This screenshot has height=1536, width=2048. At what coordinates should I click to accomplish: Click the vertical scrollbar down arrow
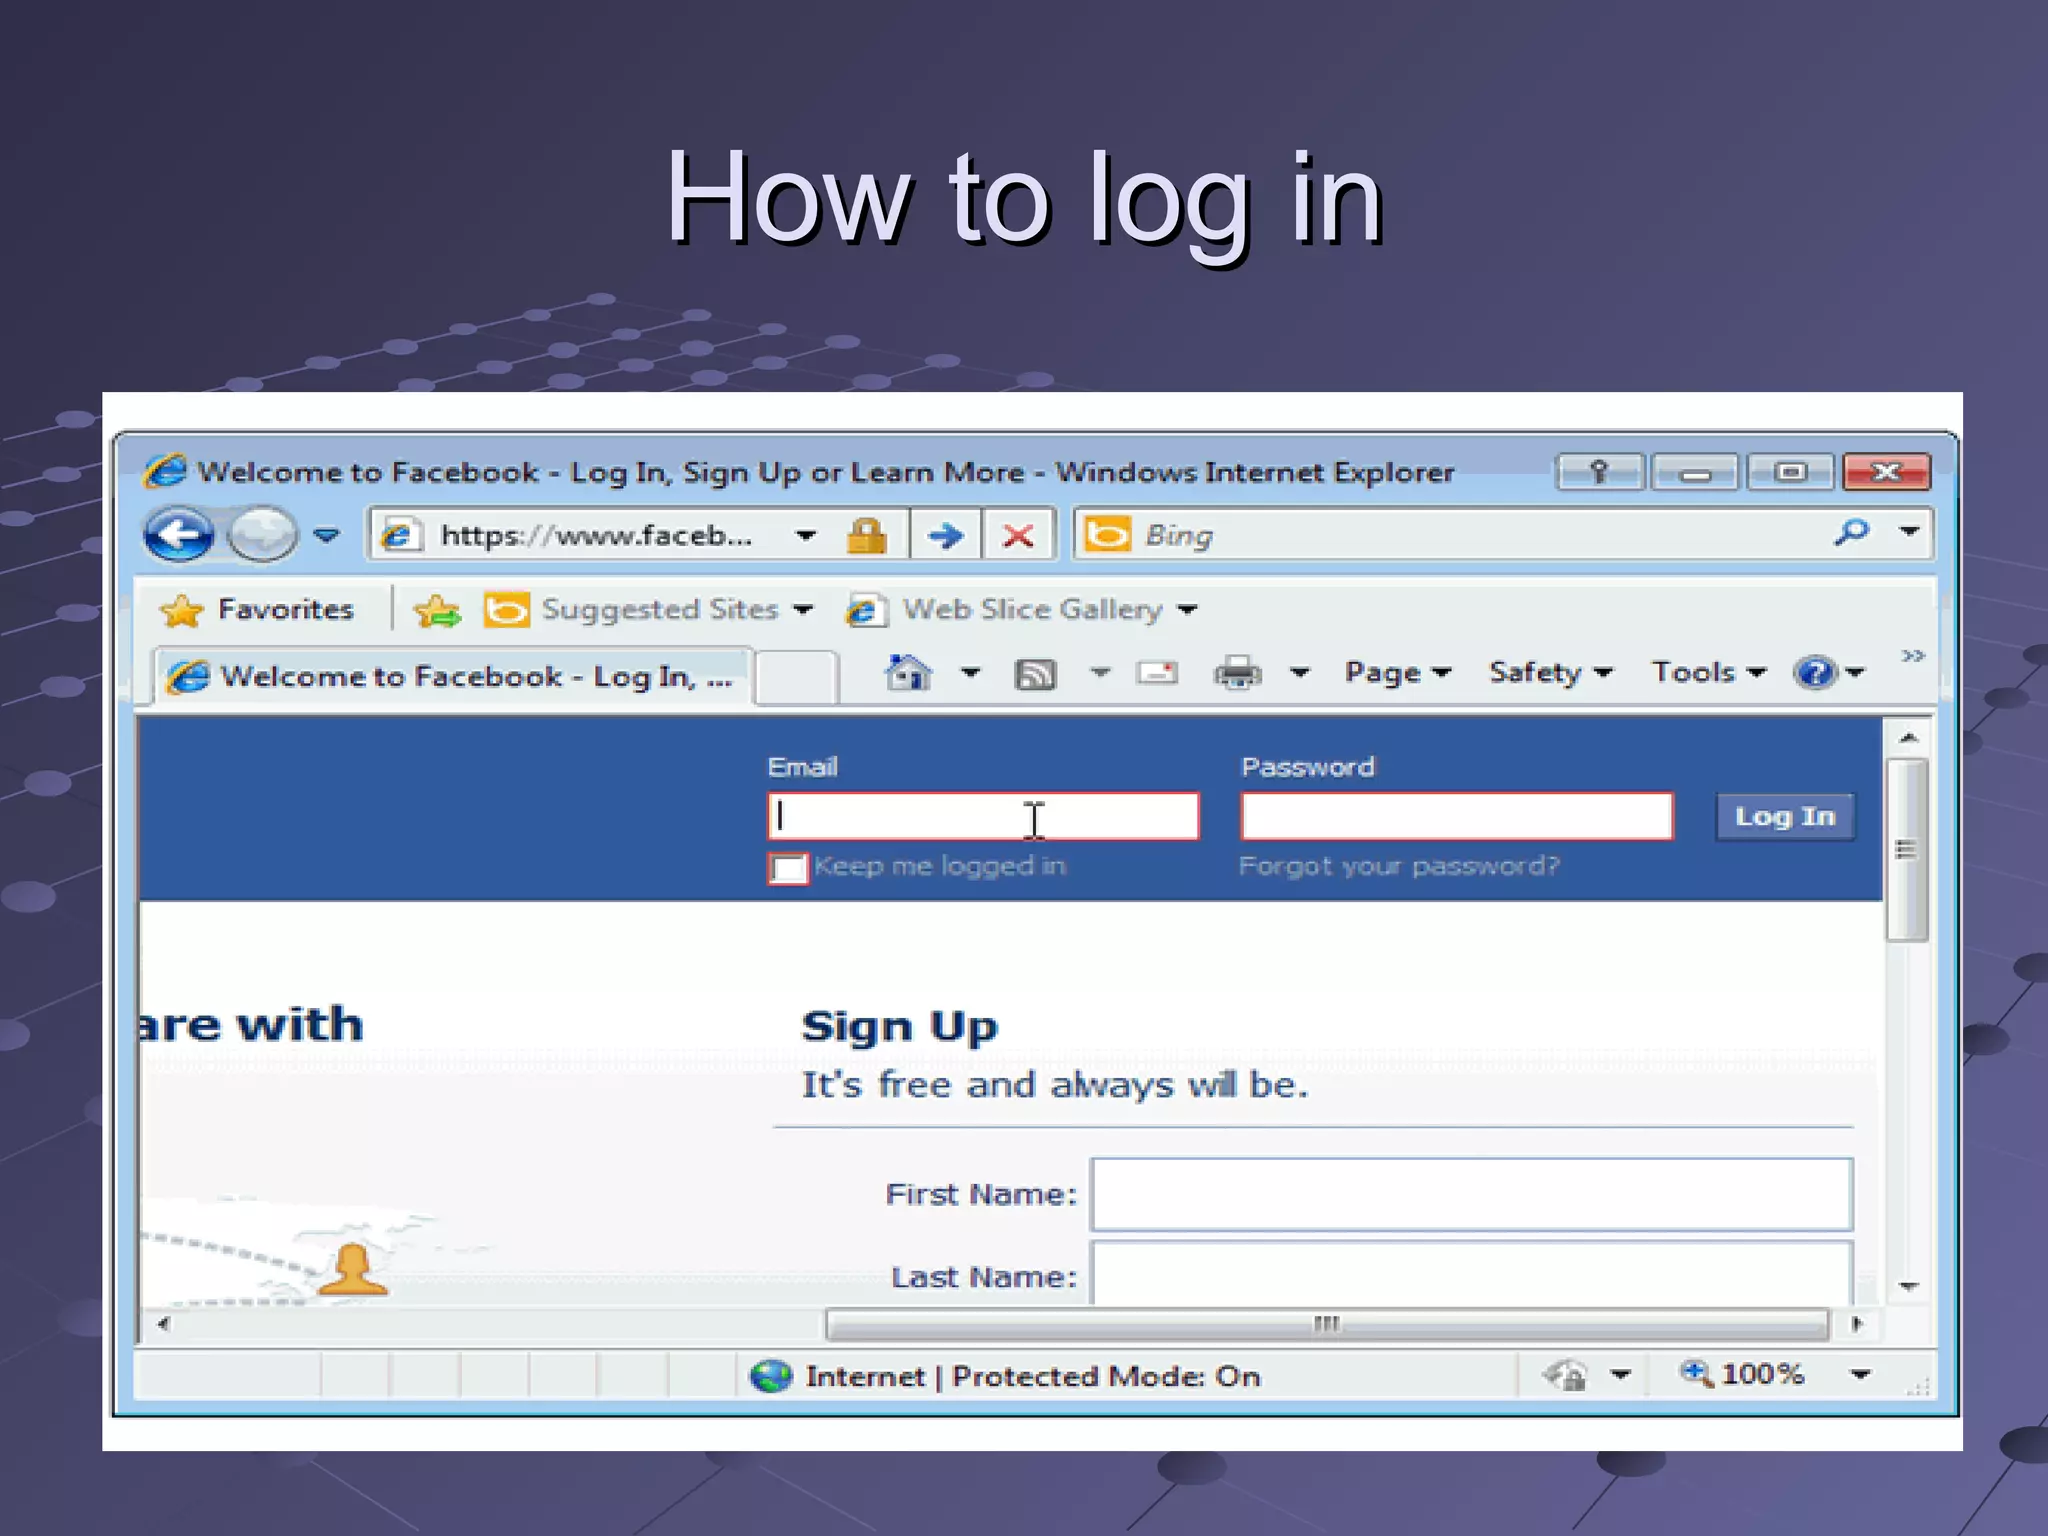coord(1908,1287)
